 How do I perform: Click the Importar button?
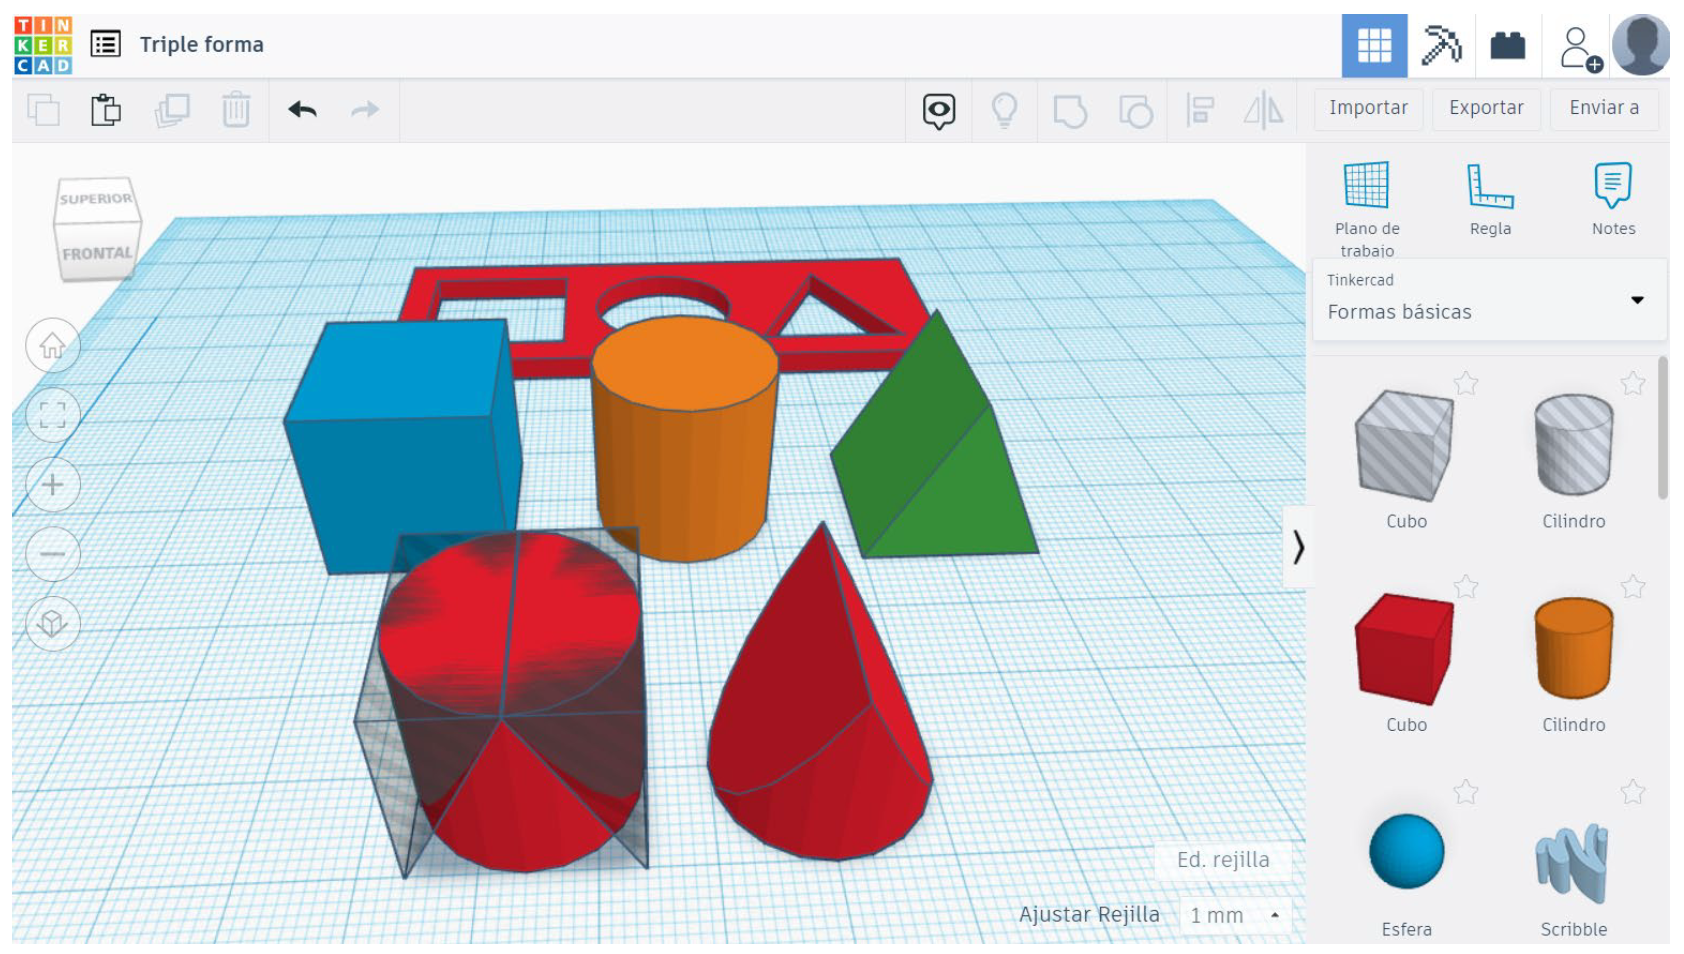click(x=1367, y=108)
